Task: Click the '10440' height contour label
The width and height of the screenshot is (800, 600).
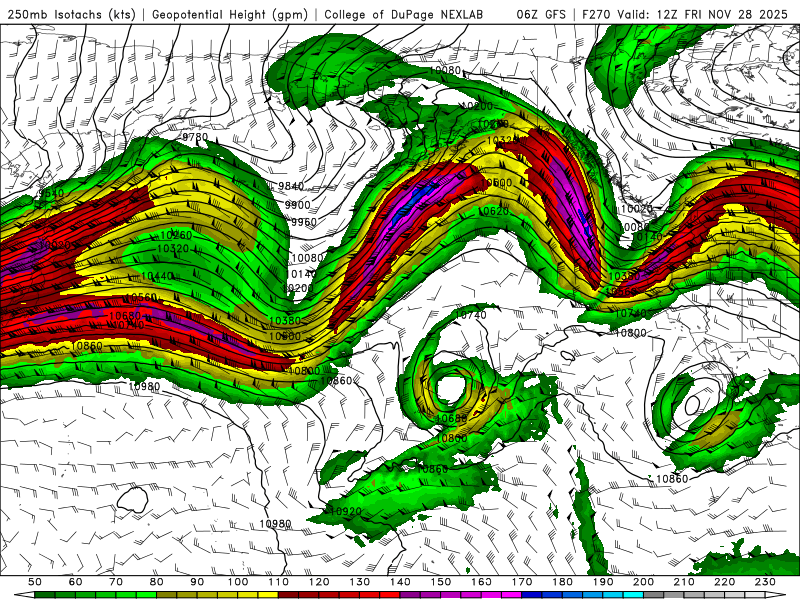Action: (x=157, y=276)
